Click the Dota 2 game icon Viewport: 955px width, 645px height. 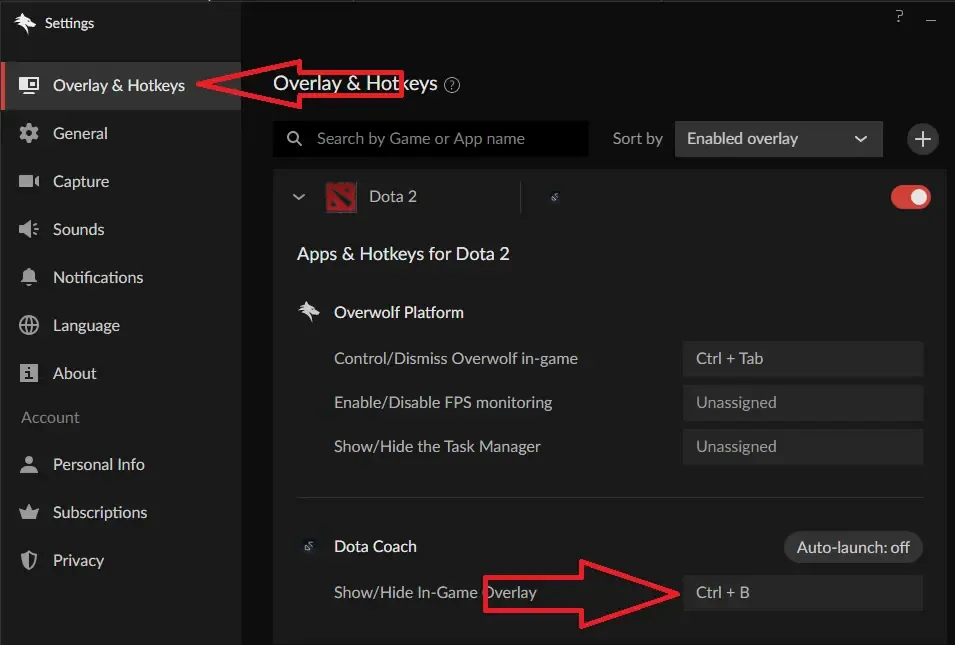click(x=341, y=197)
